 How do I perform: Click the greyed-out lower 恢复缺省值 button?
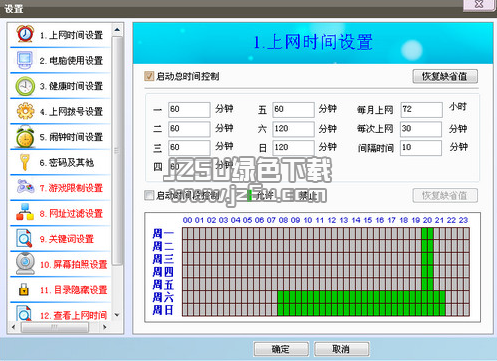click(x=445, y=195)
